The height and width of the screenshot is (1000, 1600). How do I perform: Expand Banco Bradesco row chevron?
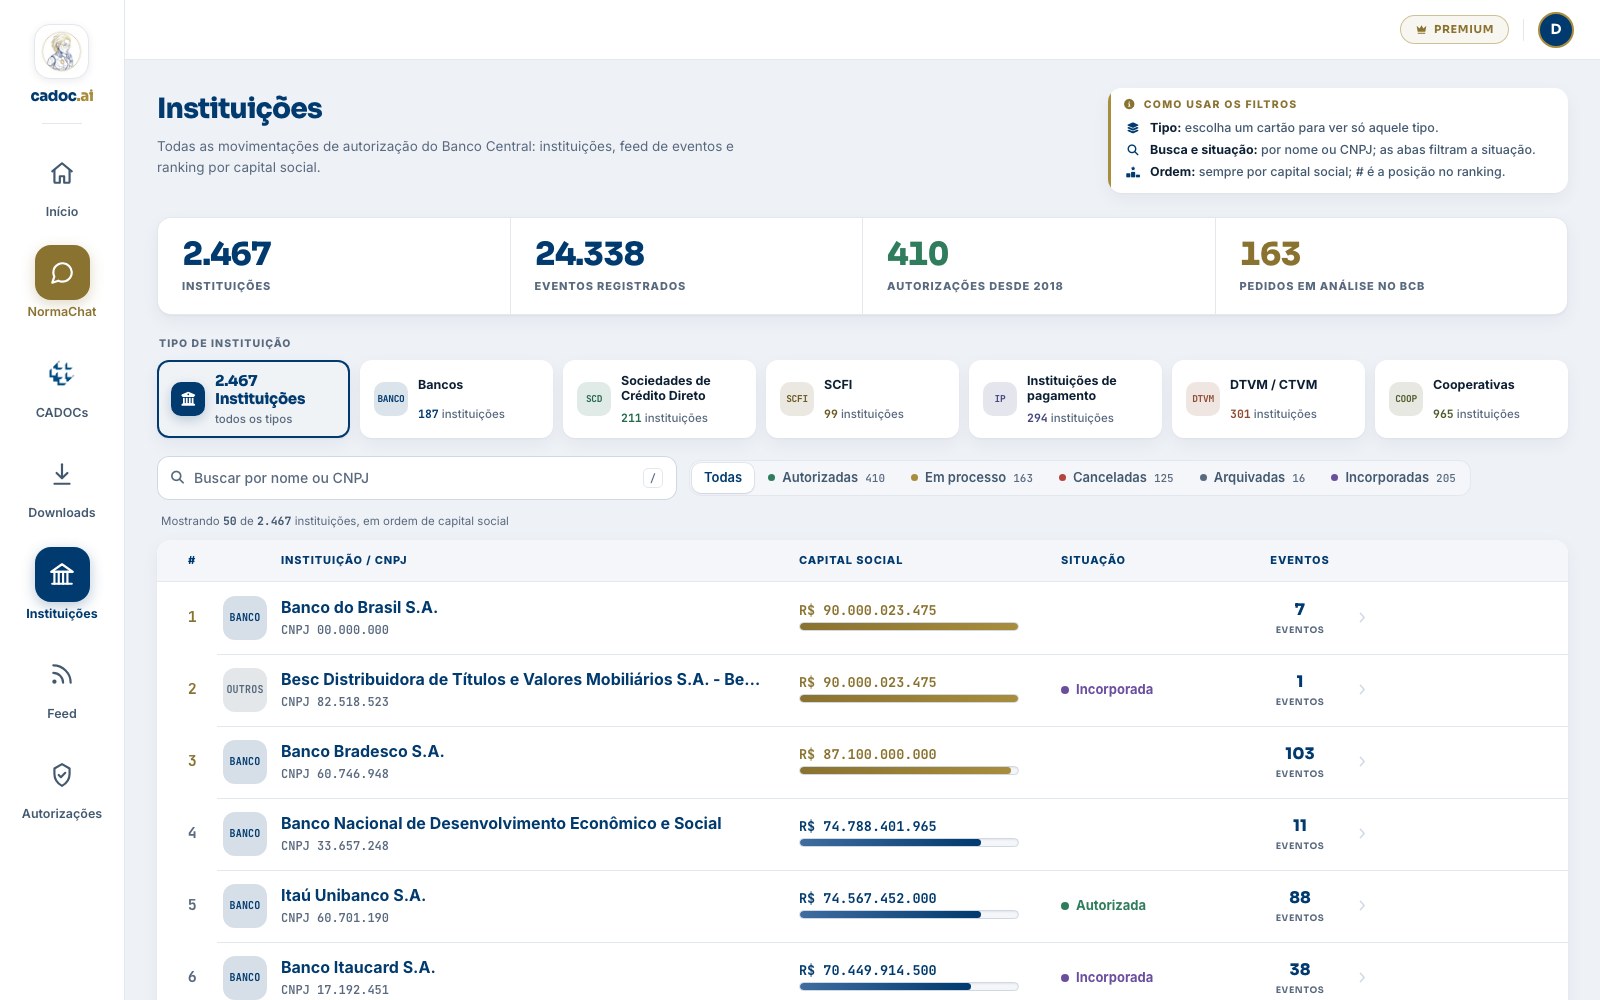pos(1362,762)
